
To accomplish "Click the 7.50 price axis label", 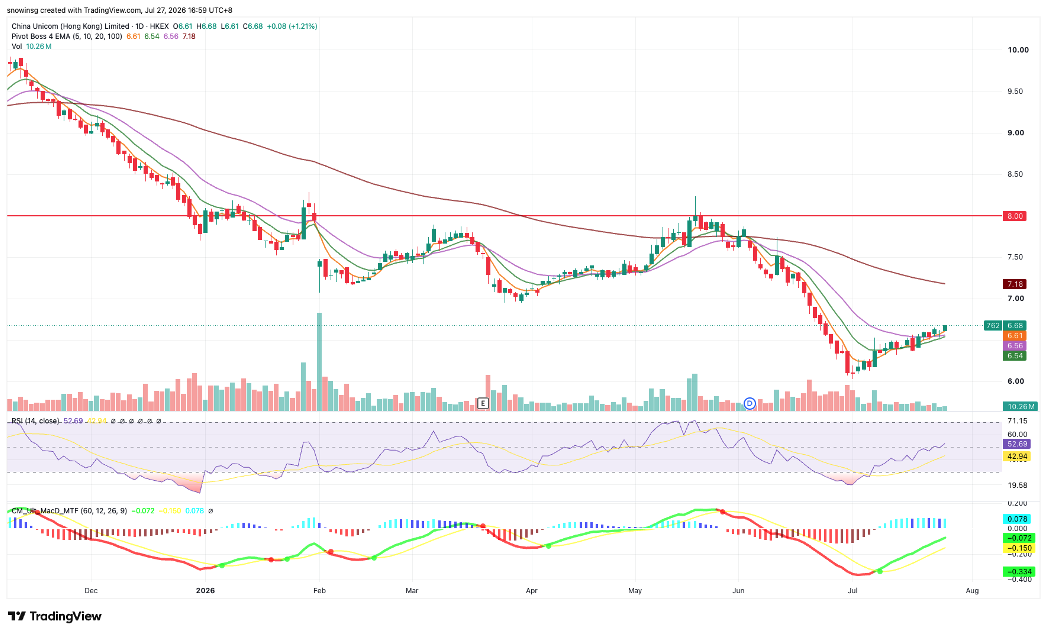I will [x=1016, y=257].
